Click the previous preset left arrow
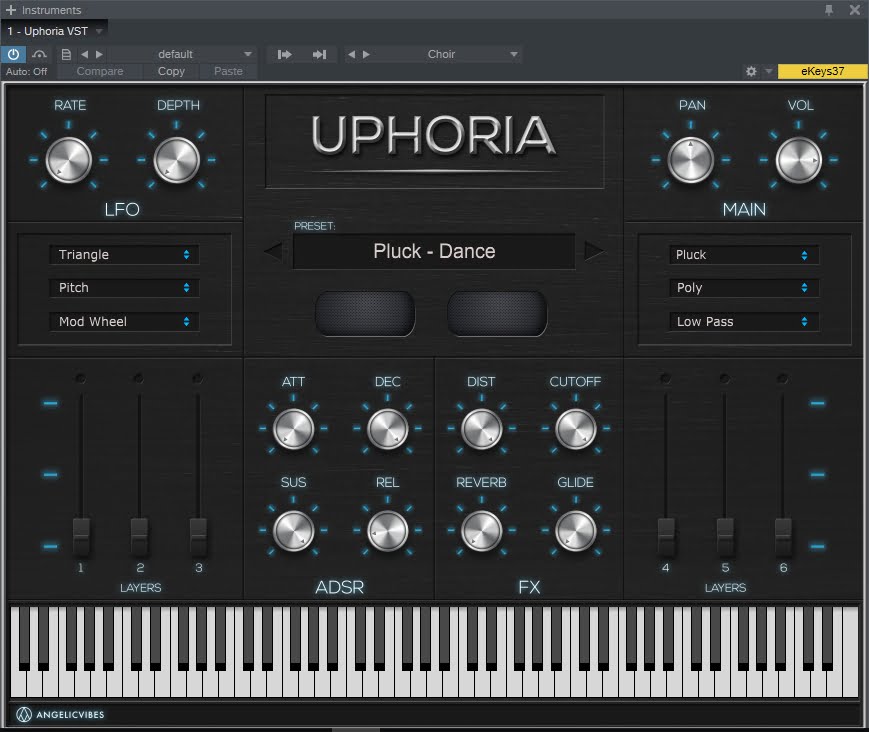869x732 pixels. (273, 252)
